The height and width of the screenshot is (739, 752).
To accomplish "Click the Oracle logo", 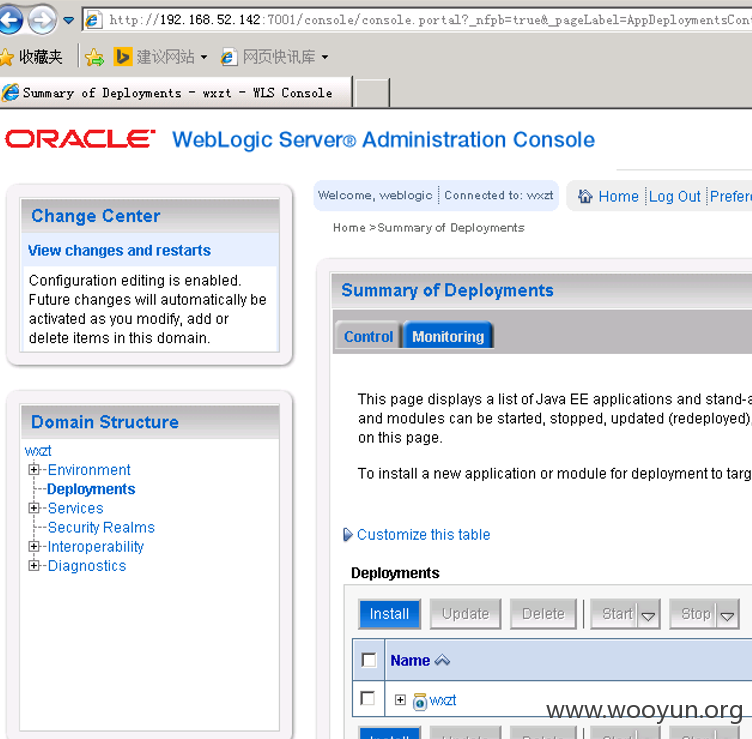I will (80, 139).
